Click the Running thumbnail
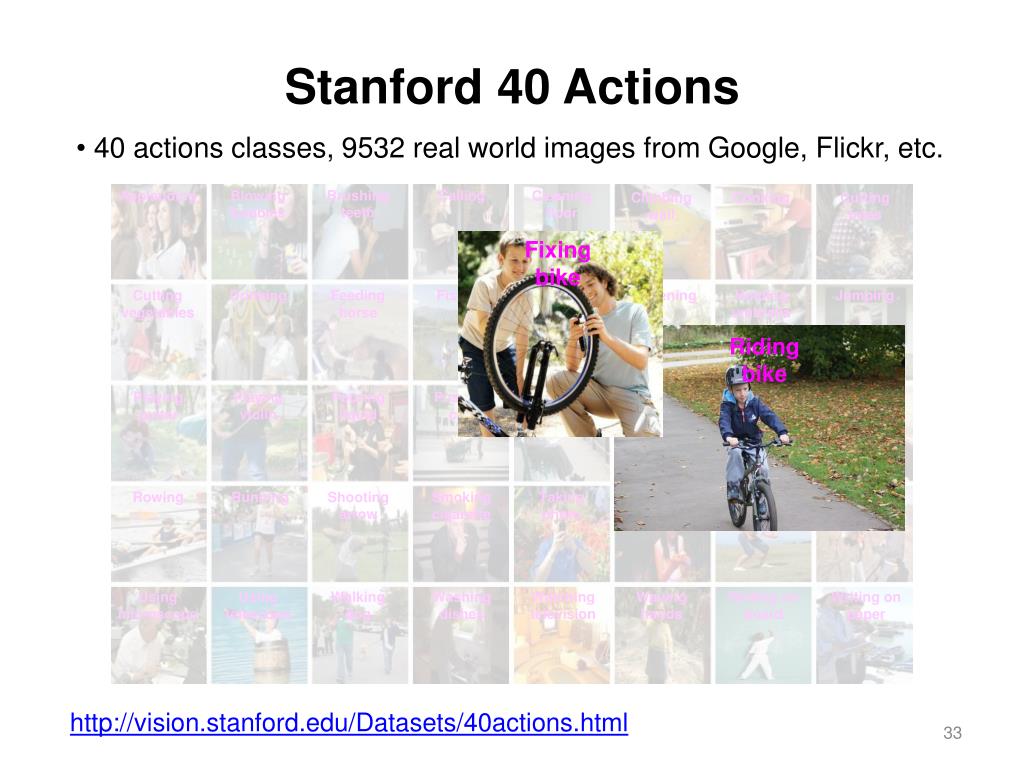1024x768 pixels. coord(259,534)
